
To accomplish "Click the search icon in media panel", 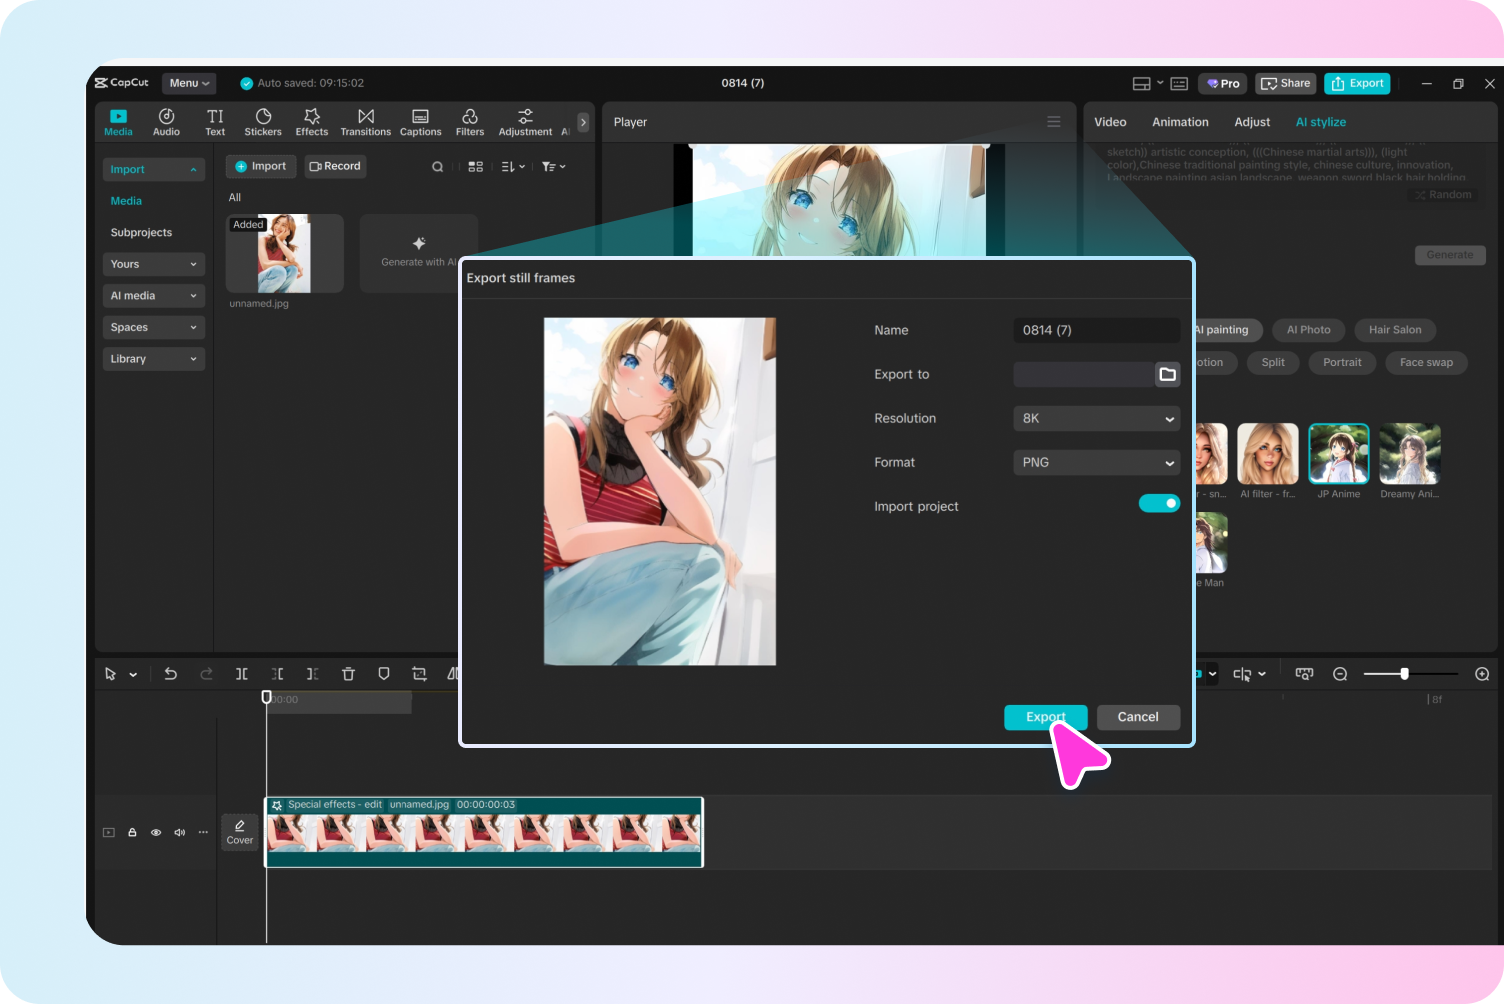I will (x=437, y=167).
